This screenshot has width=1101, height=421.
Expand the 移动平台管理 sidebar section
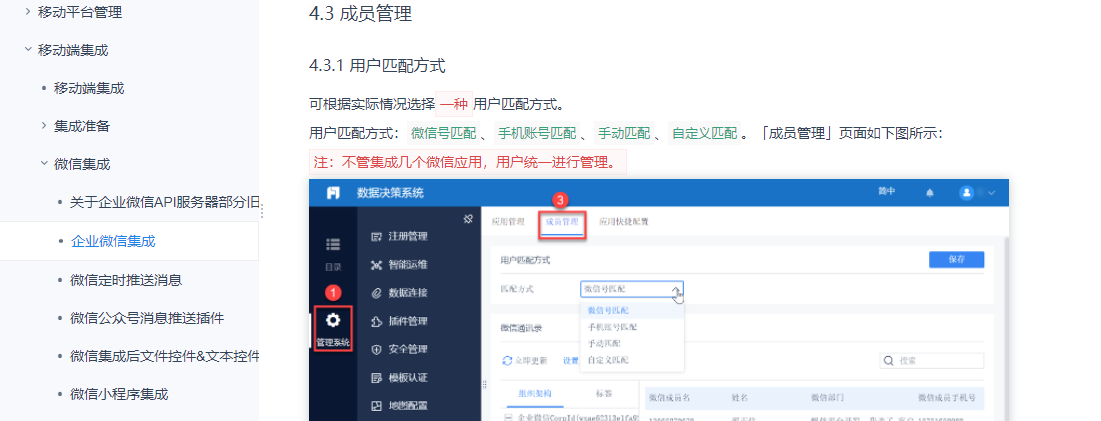[27, 12]
